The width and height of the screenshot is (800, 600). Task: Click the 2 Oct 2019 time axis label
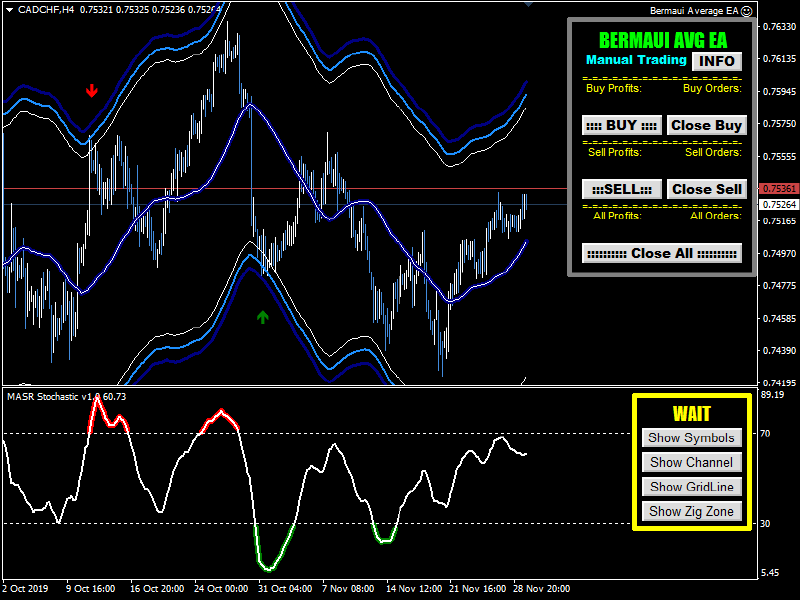click(25, 588)
